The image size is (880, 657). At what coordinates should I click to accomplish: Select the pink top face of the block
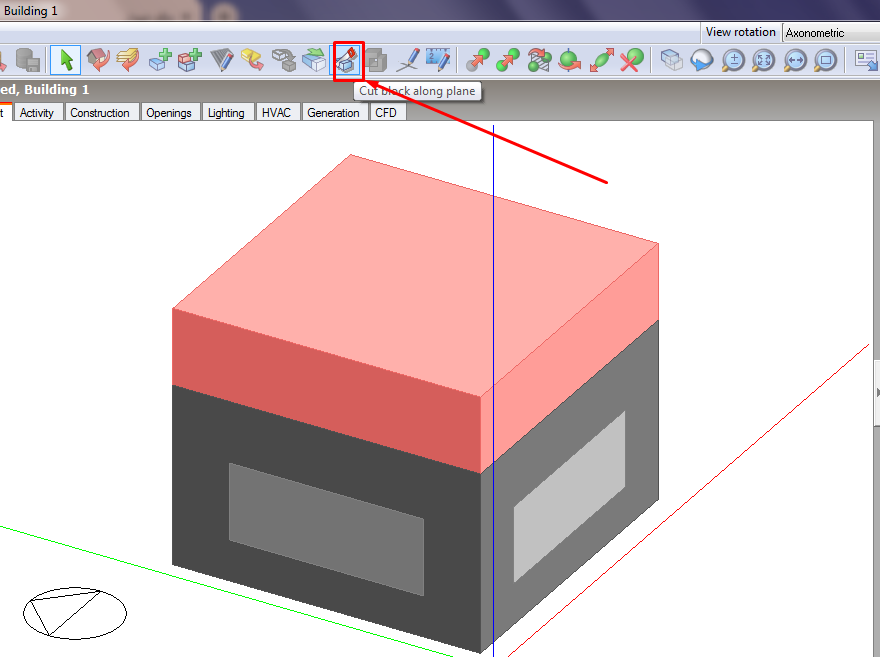415,275
